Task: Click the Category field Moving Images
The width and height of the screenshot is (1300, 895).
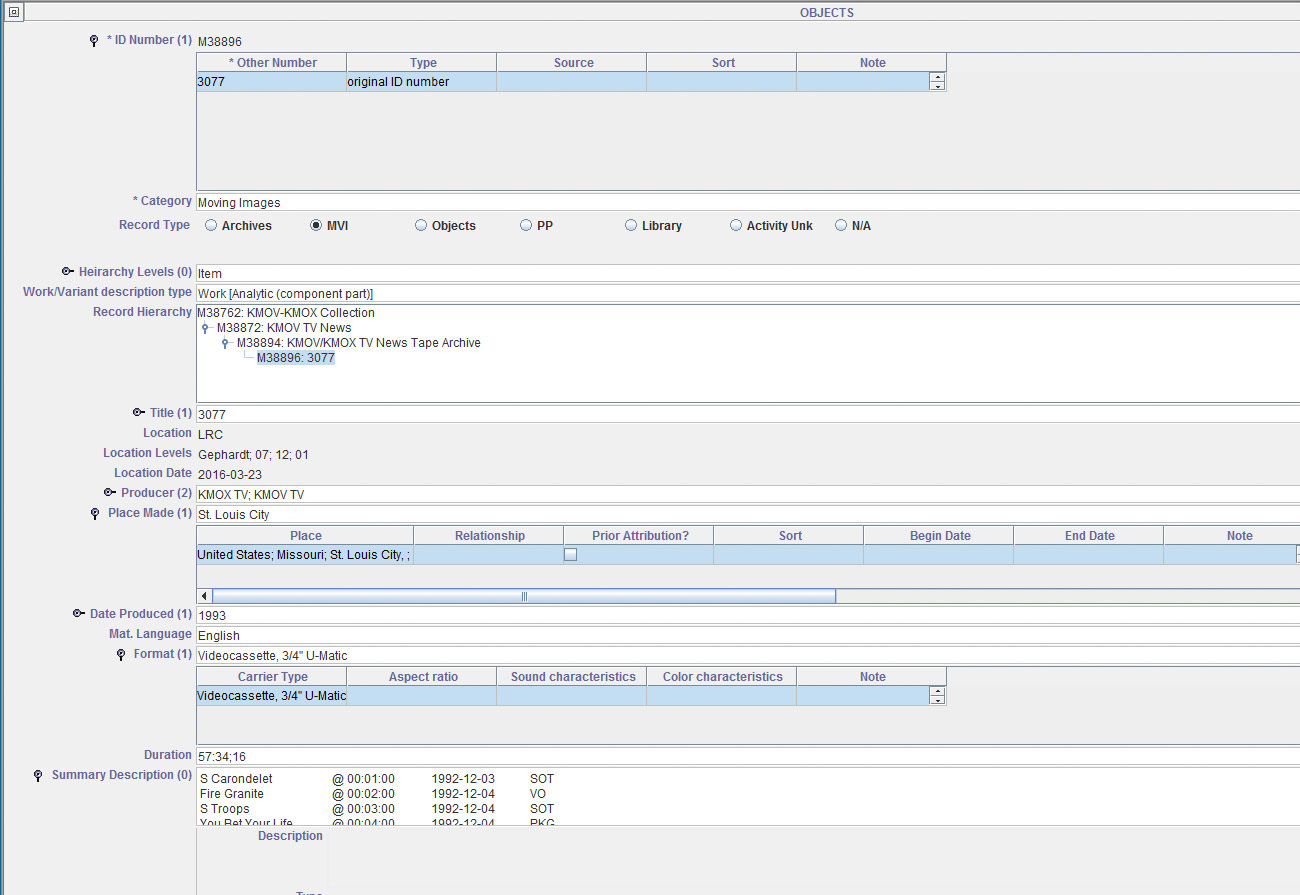Action: tap(748, 202)
